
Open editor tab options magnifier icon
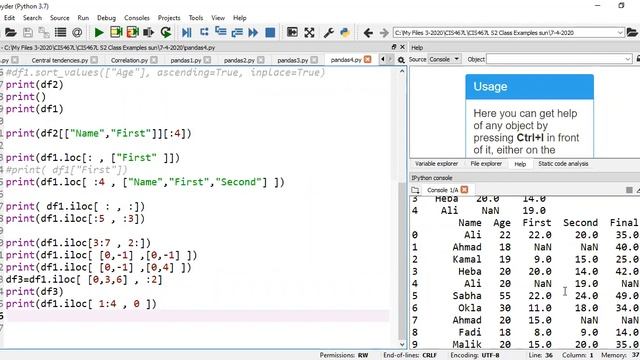click(401, 60)
